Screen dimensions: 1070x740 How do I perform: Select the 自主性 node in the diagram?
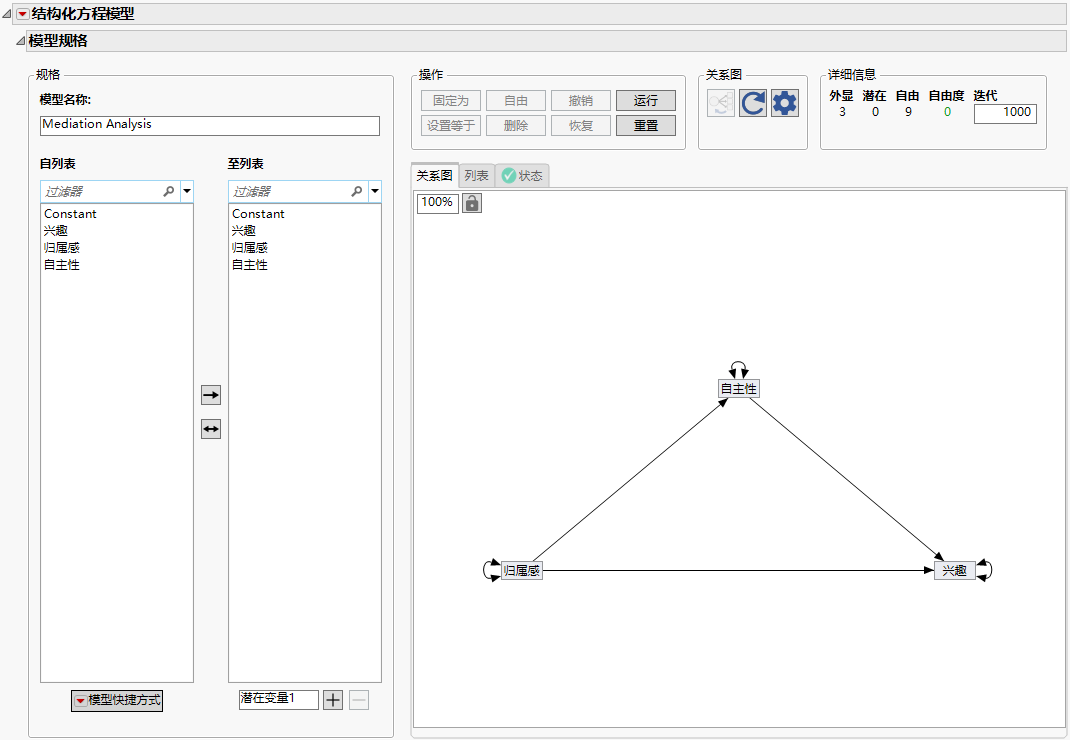coord(738,388)
